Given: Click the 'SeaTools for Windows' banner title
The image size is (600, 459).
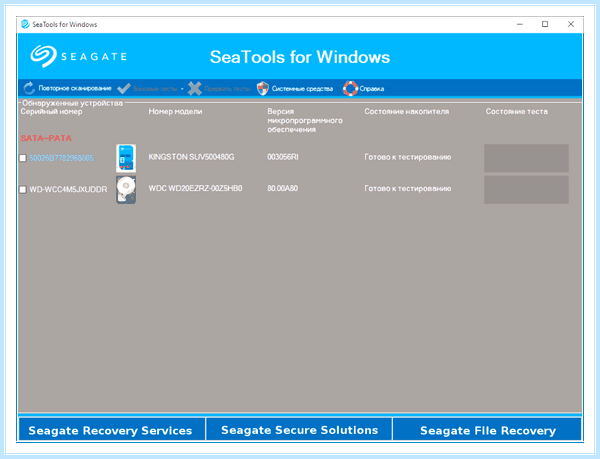Looking at the screenshot, I should coord(300,57).
